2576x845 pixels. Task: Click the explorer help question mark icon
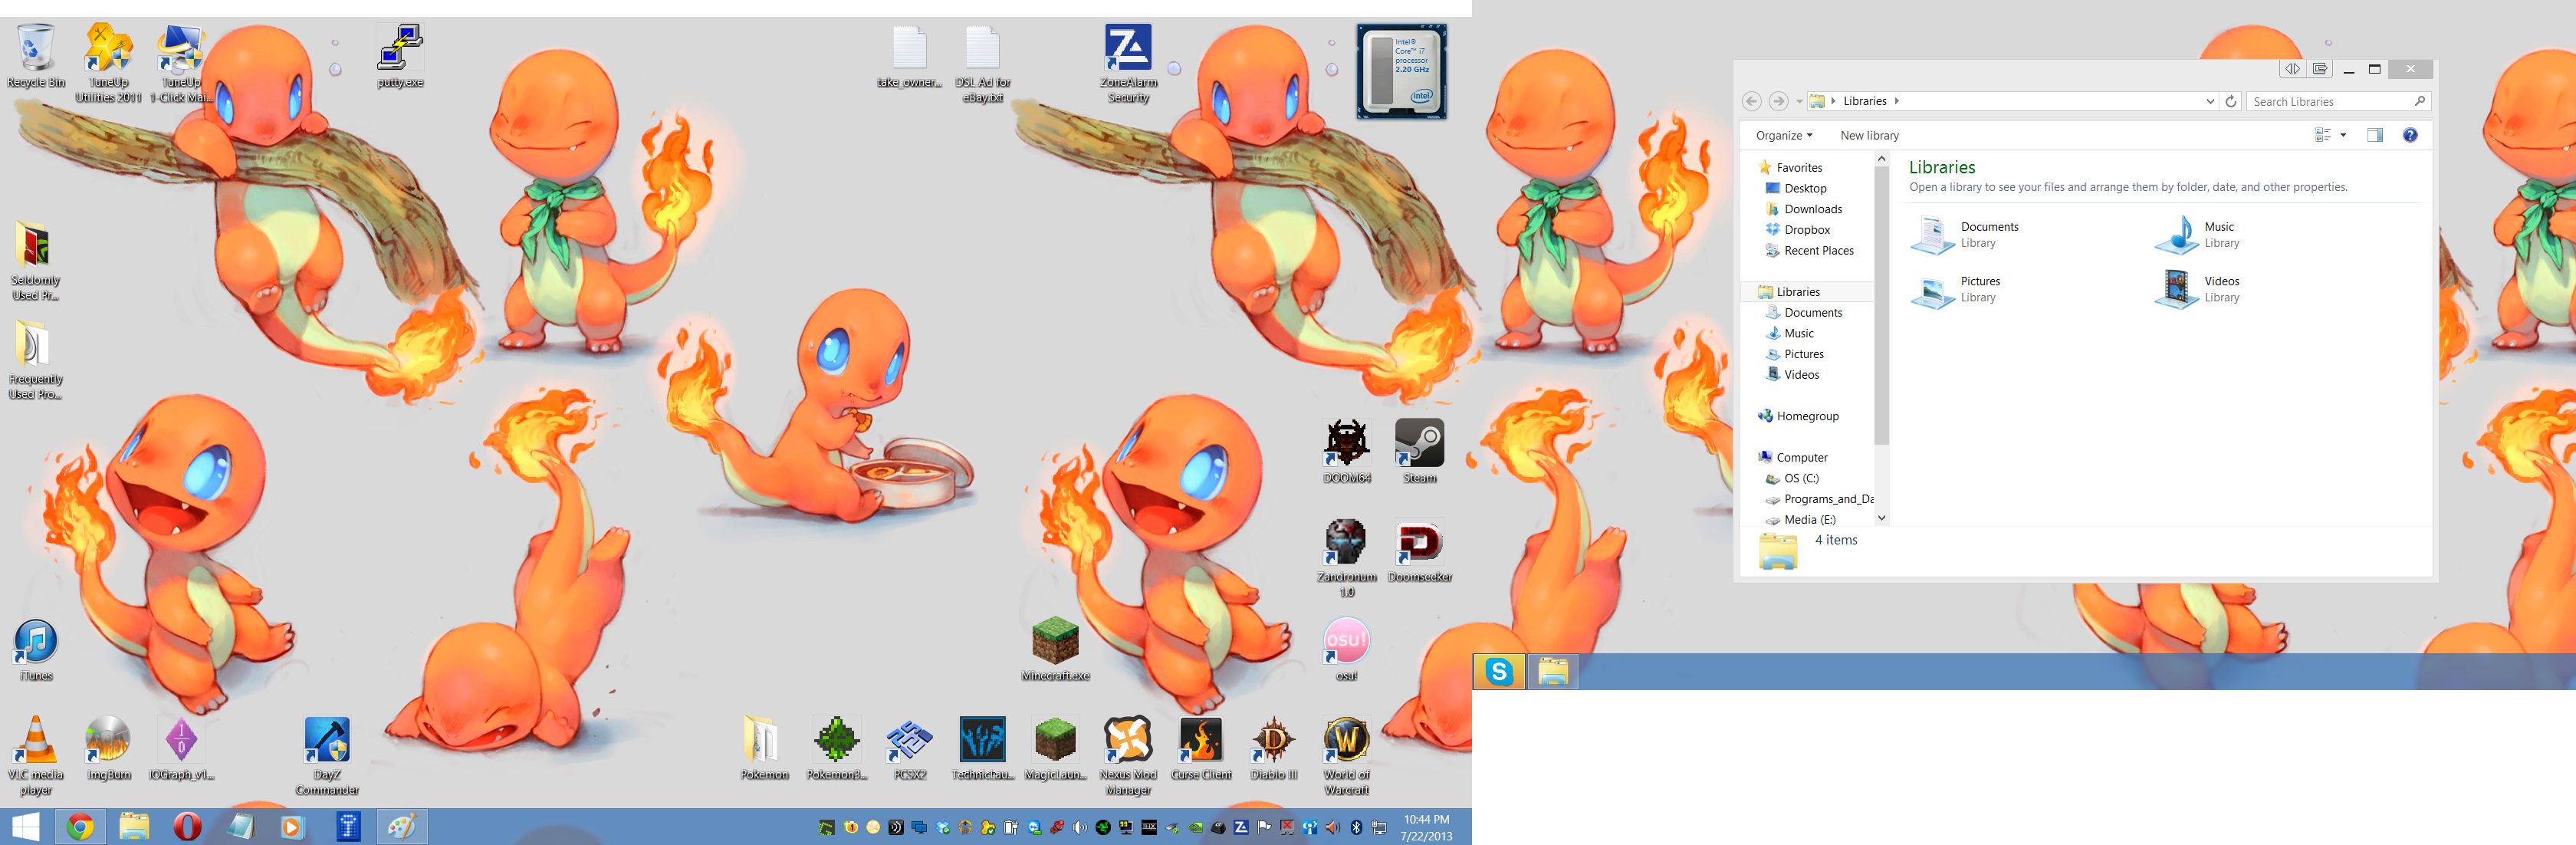click(2410, 135)
